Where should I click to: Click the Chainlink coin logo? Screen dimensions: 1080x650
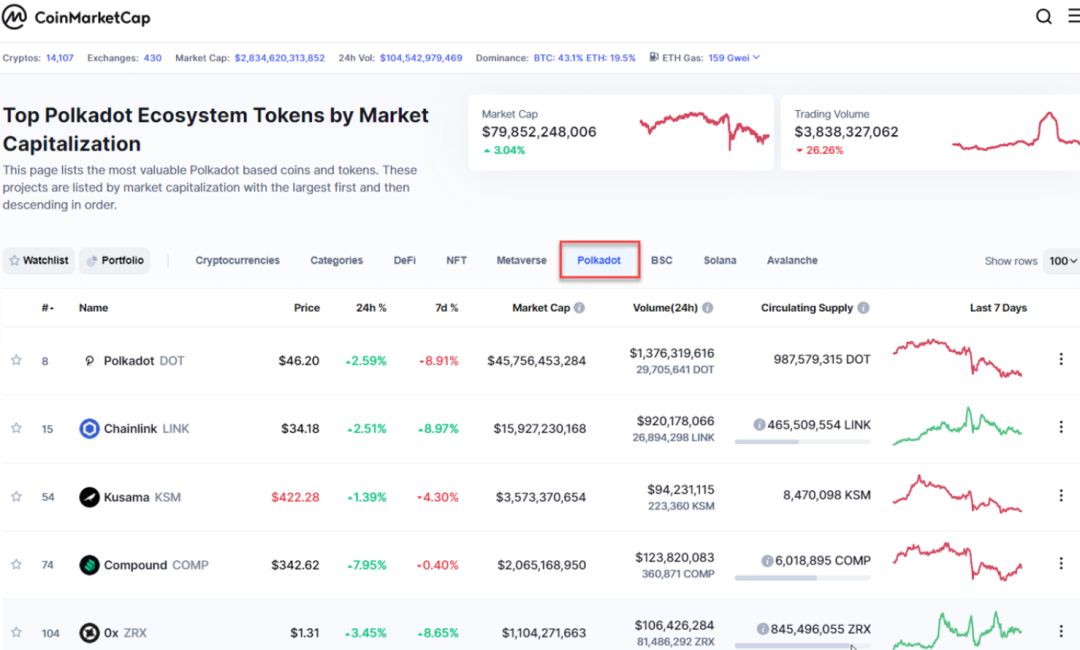(x=89, y=428)
